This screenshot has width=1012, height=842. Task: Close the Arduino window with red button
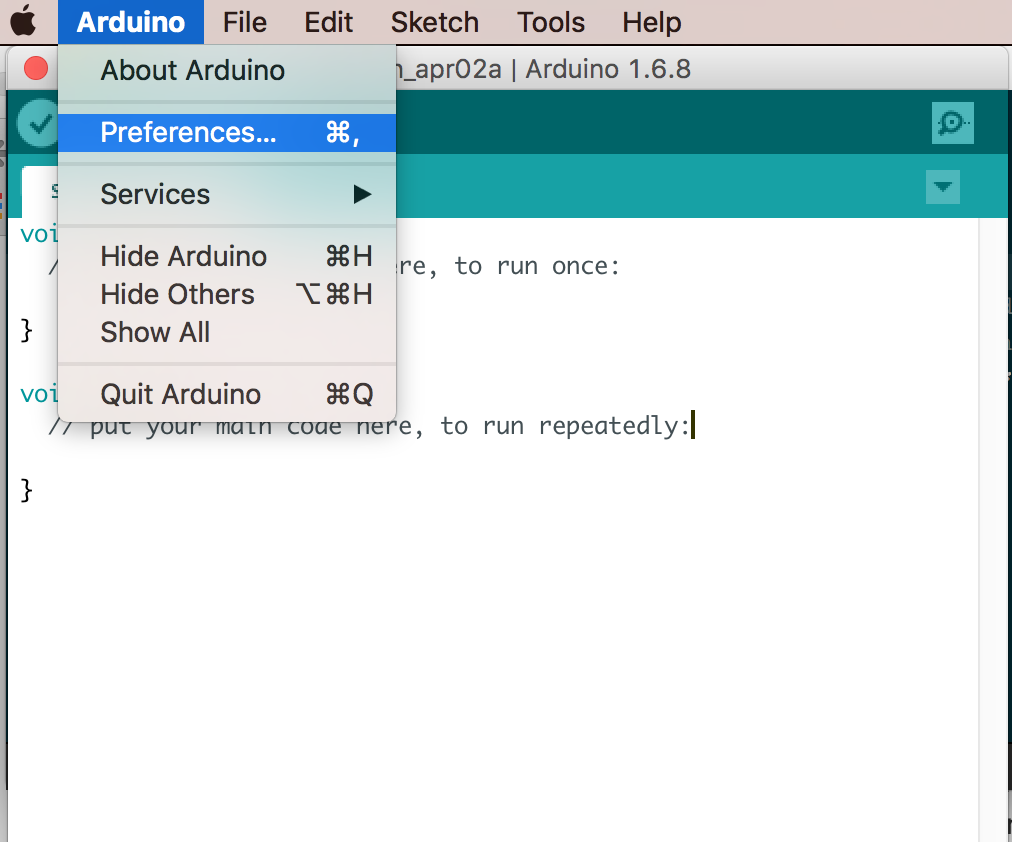[36, 69]
